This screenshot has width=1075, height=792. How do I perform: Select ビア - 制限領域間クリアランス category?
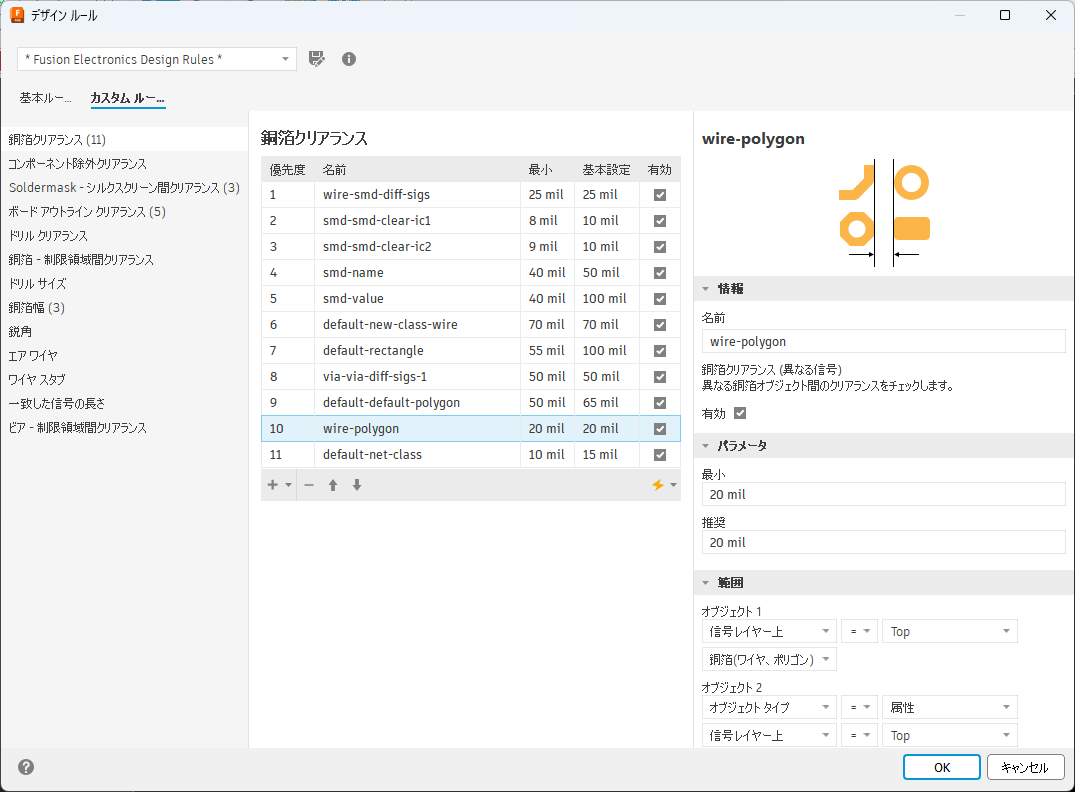point(124,427)
